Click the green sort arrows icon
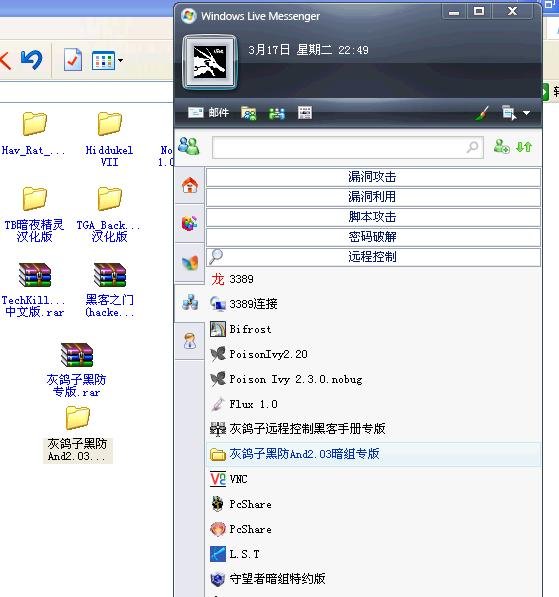559x597 pixels. 524,147
